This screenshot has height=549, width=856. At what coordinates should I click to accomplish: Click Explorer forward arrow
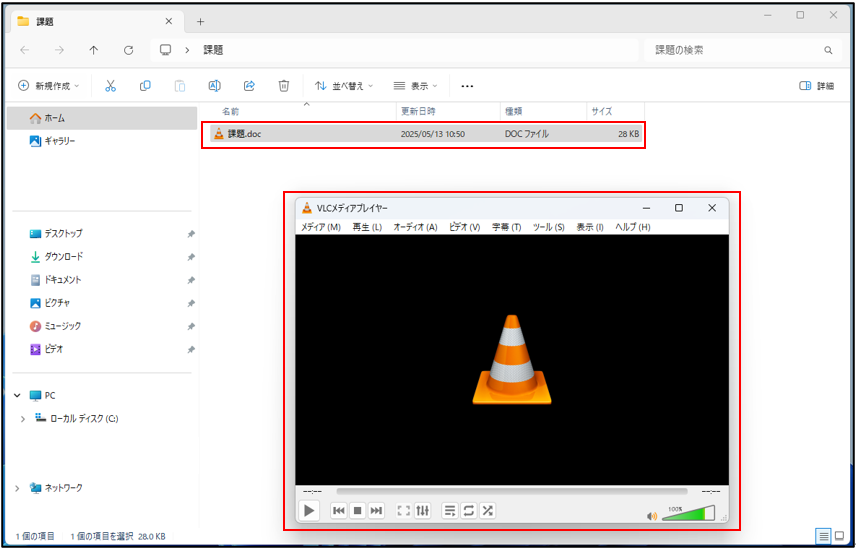(x=60, y=50)
